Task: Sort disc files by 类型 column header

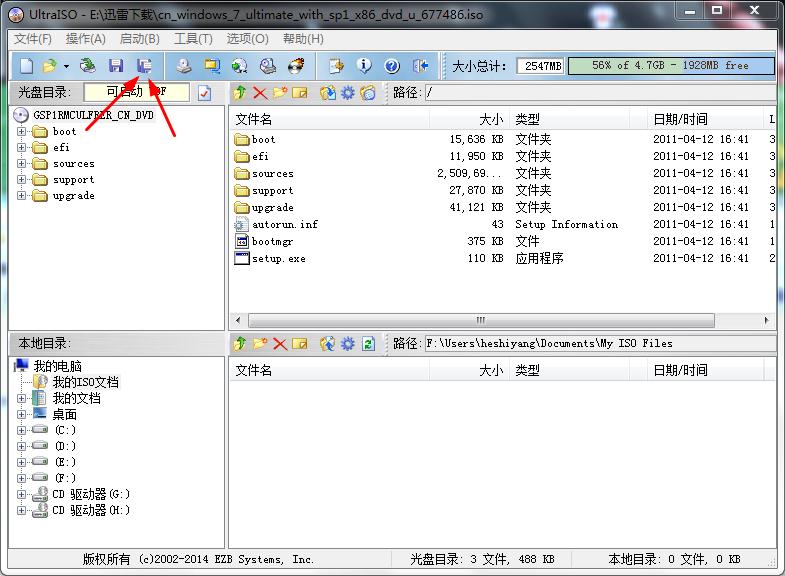Action: 570,119
